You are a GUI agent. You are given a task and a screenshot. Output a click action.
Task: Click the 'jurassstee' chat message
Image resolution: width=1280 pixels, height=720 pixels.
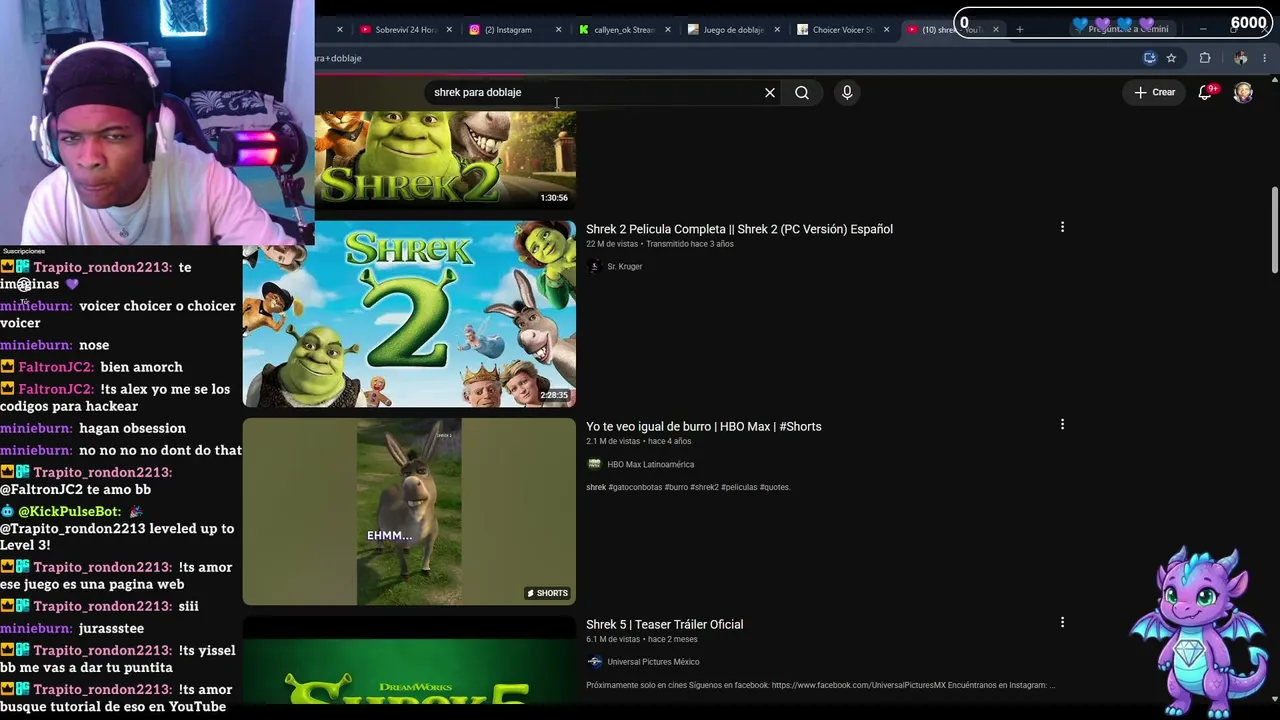click(112, 628)
